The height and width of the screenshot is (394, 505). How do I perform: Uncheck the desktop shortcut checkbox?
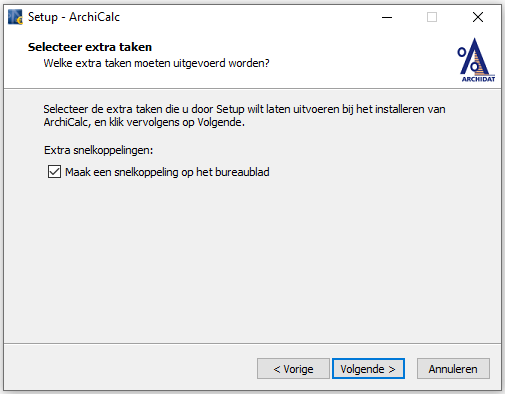(x=54, y=172)
